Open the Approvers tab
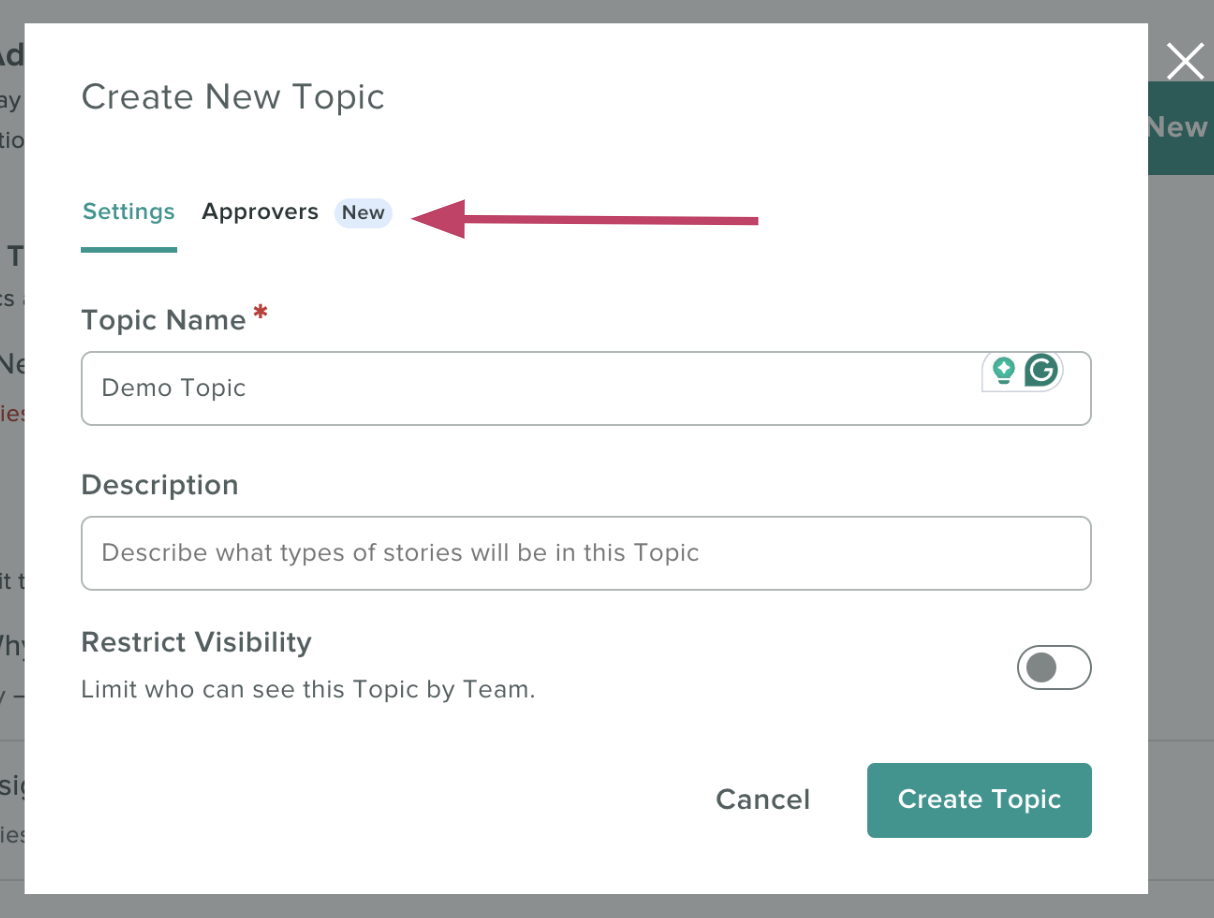Image resolution: width=1214 pixels, height=918 pixels. pos(260,212)
